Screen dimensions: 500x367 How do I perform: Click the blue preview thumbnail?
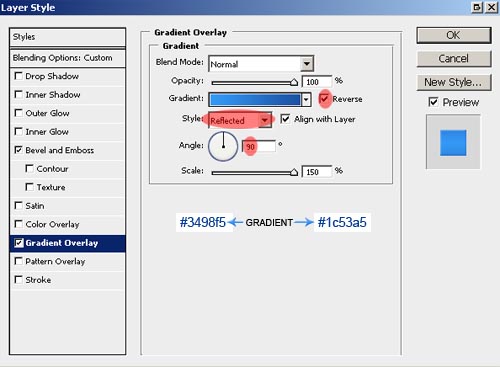coord(453,143)
